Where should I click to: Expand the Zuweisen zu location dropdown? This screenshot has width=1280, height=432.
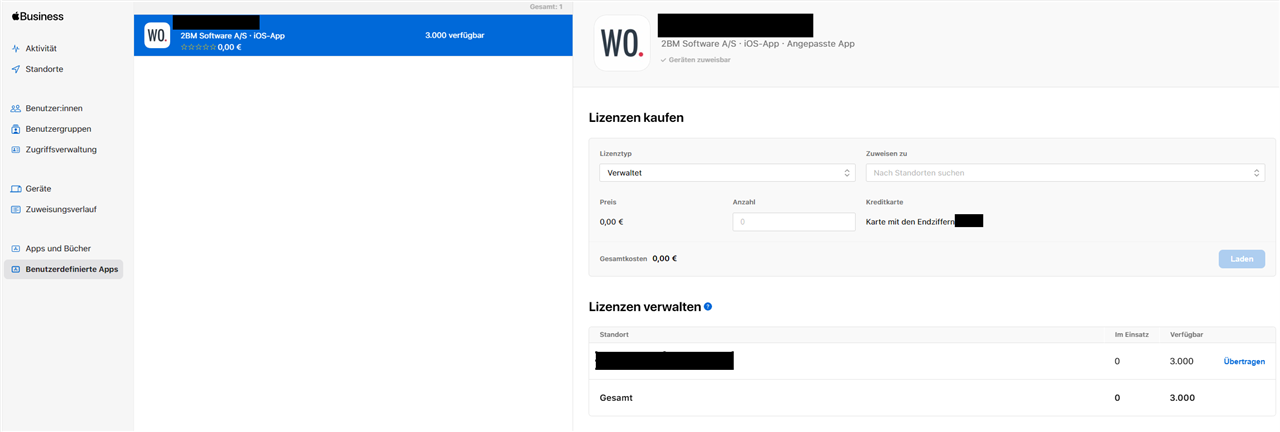click(x=1065, y=173)
